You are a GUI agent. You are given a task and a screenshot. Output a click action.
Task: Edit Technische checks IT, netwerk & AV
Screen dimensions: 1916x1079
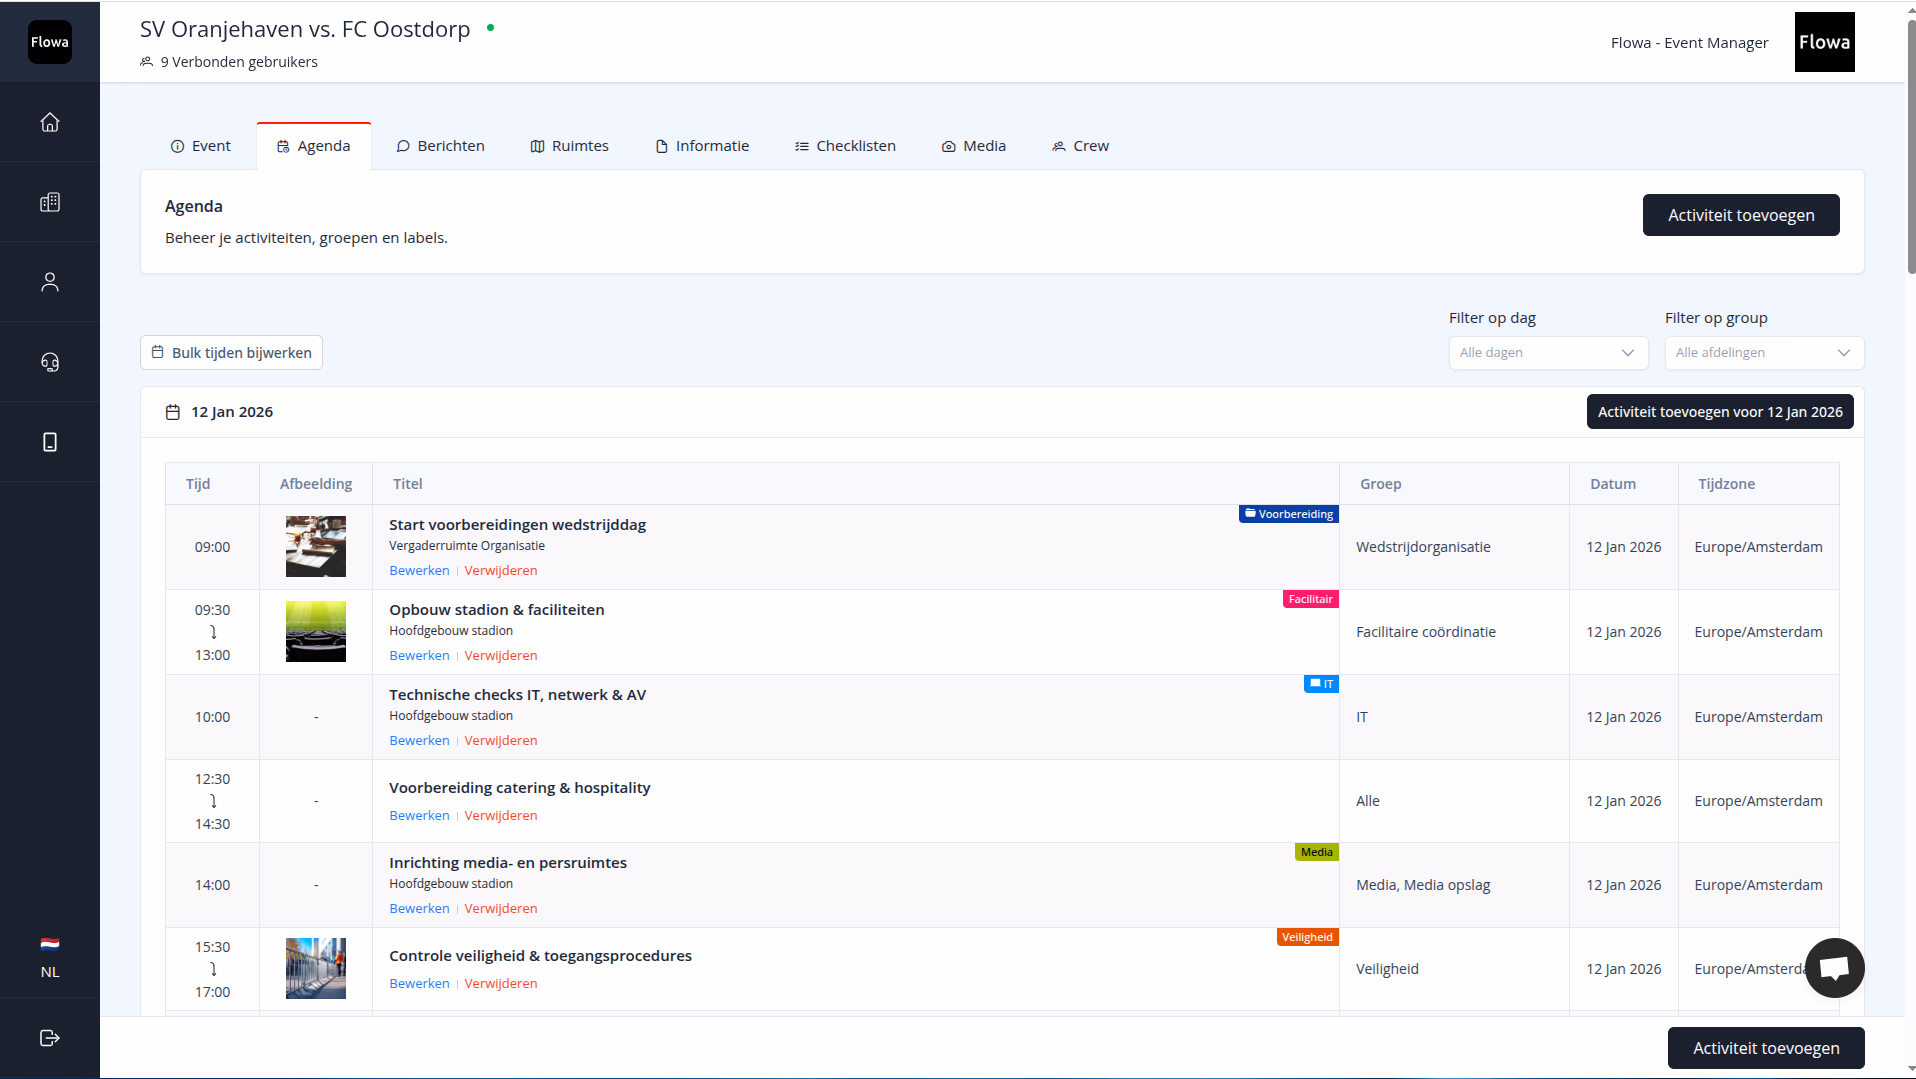coord(419,741)
